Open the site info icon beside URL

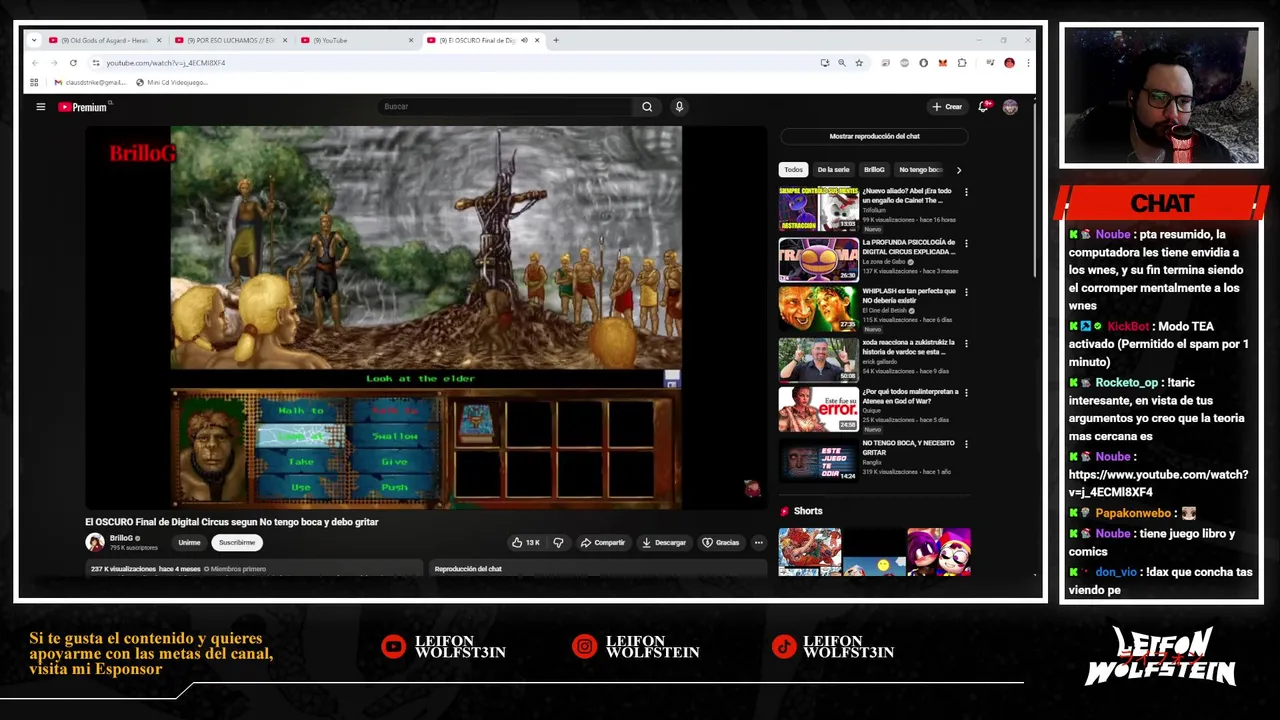(96, 63)
